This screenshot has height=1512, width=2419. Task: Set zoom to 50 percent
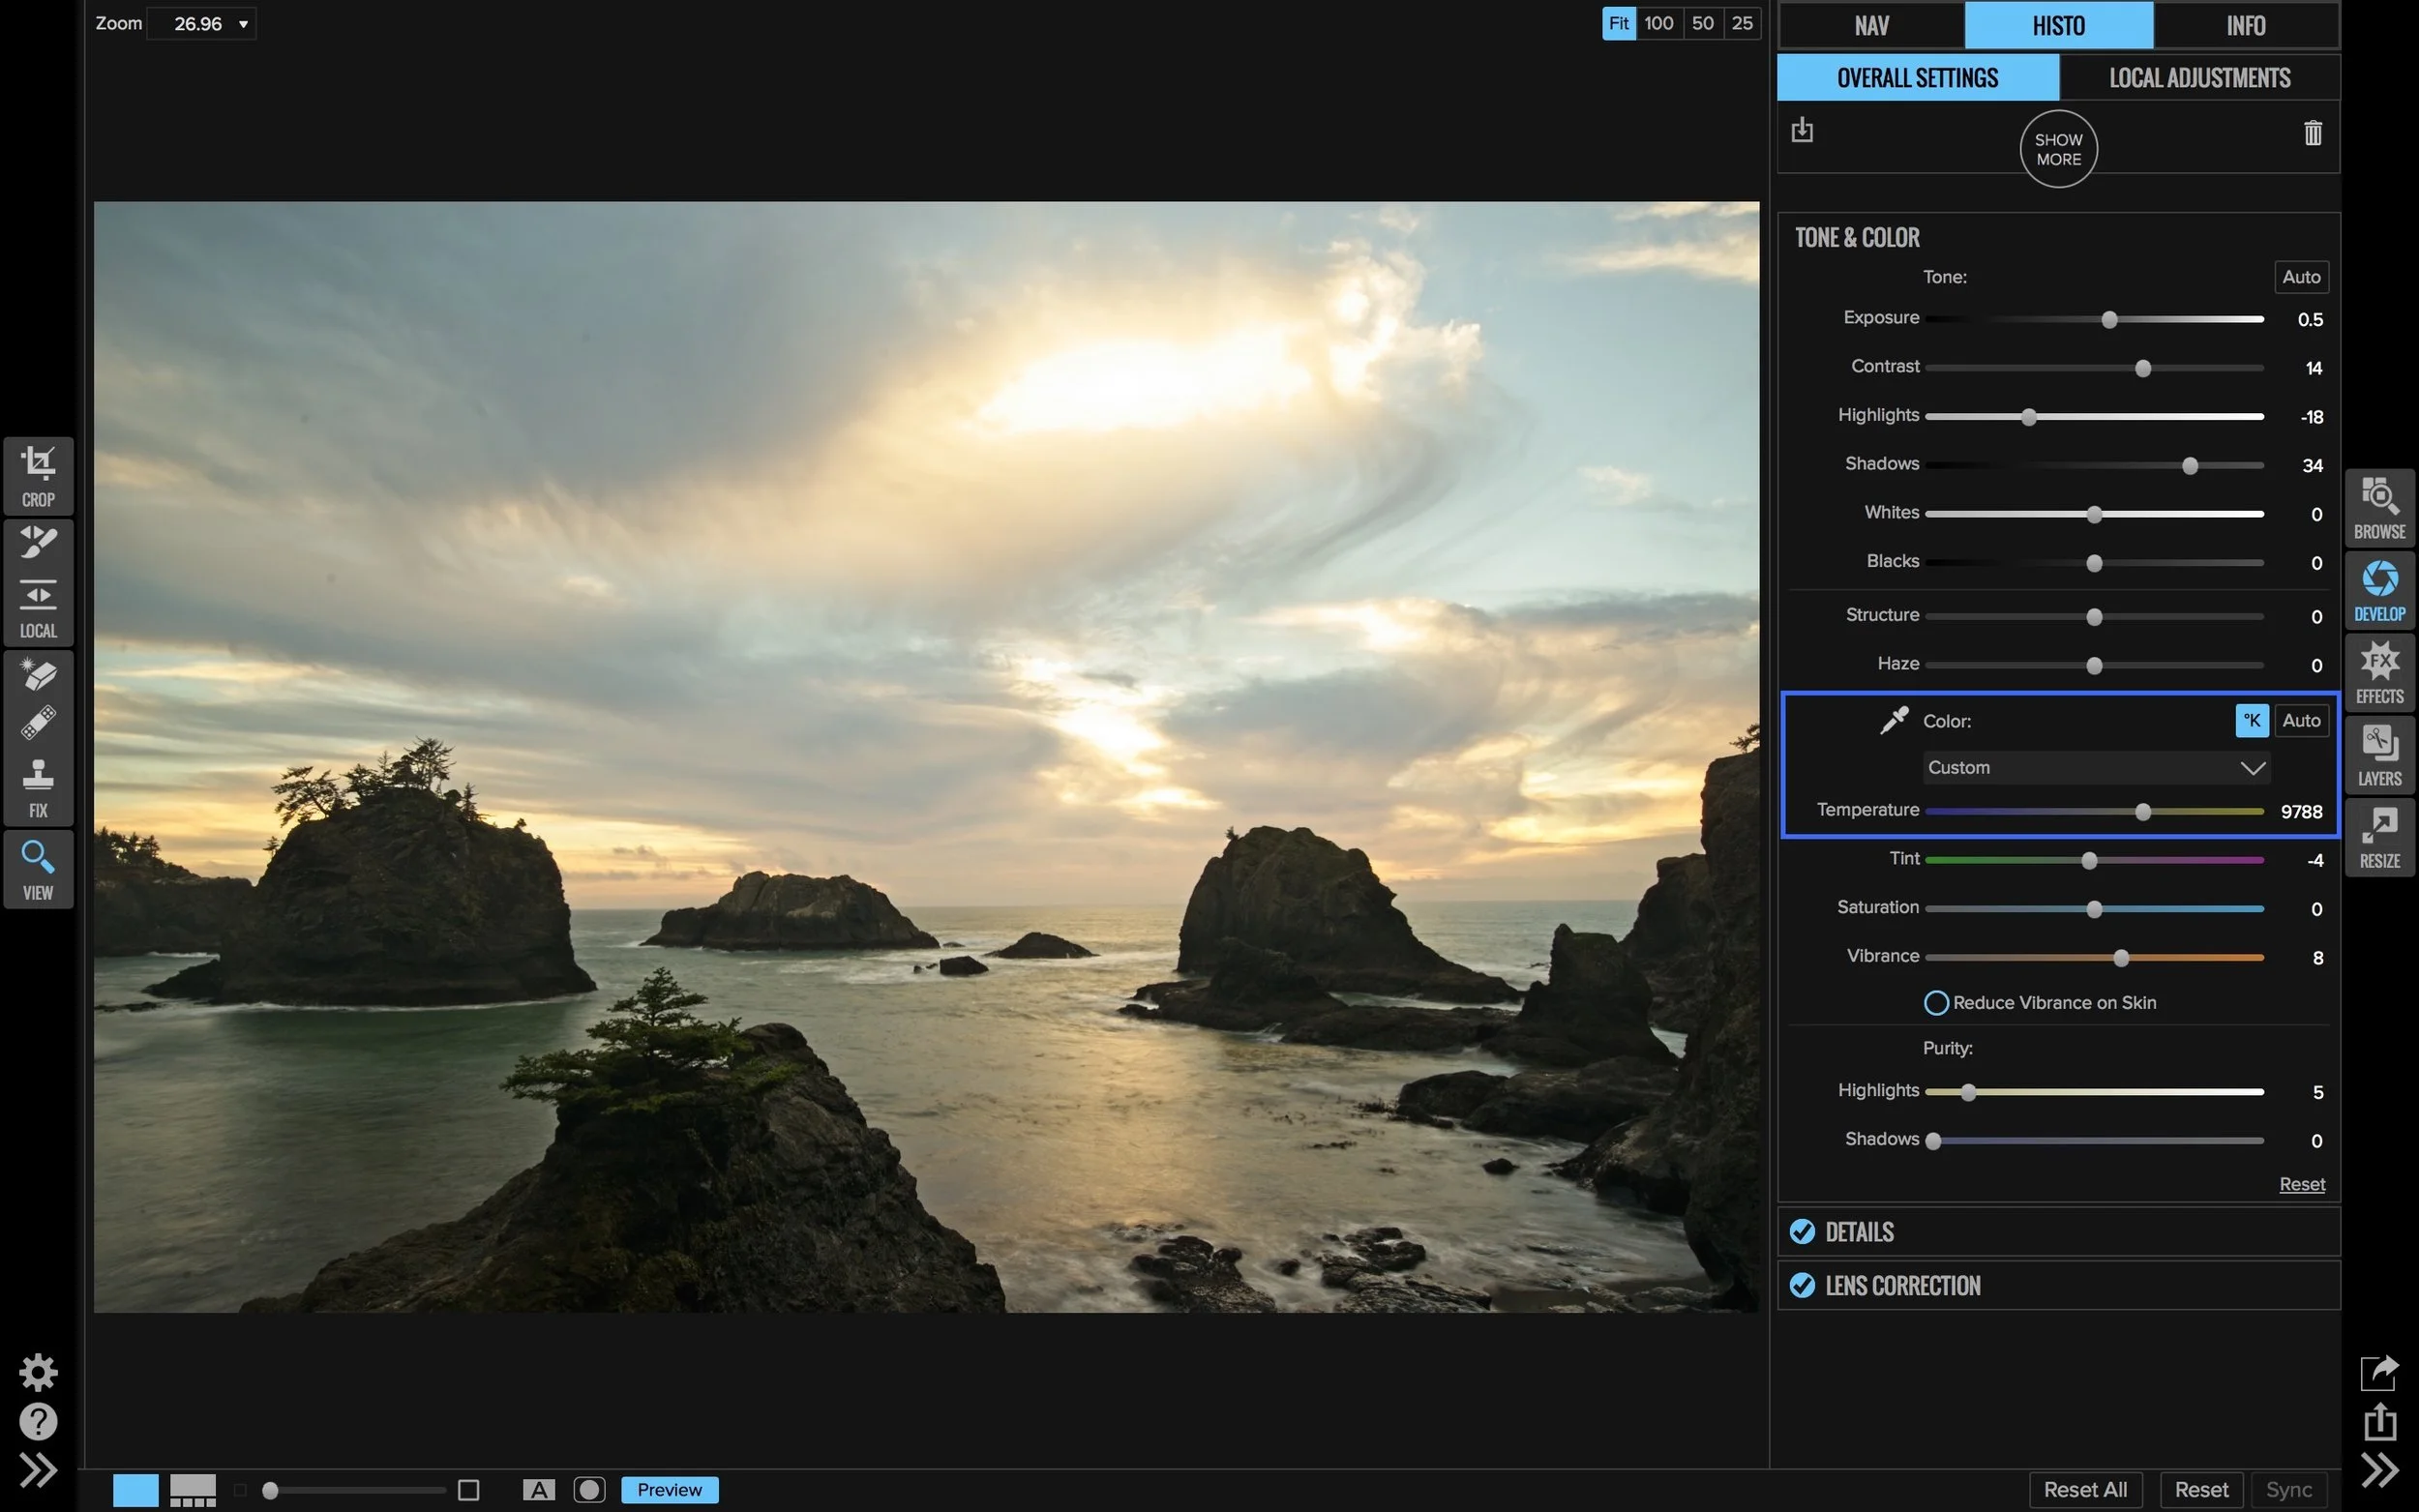pos(1702,24)
